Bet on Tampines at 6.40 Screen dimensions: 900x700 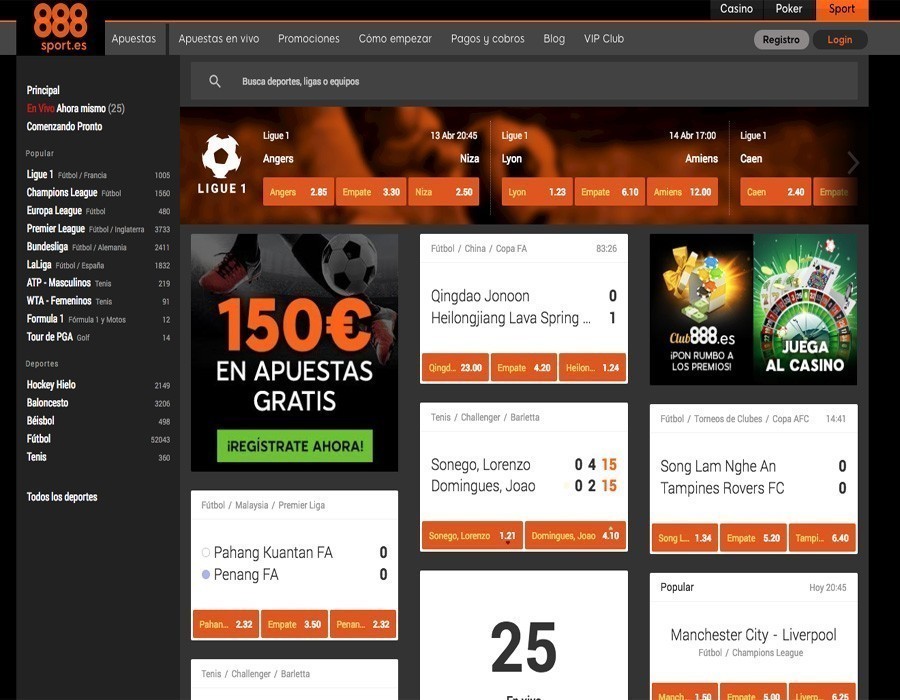(x=822, y=538)
